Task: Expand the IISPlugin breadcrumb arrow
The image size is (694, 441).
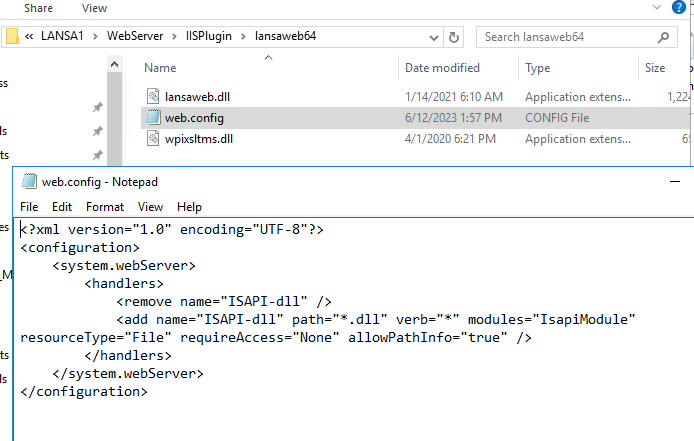Action: (243, 36)
